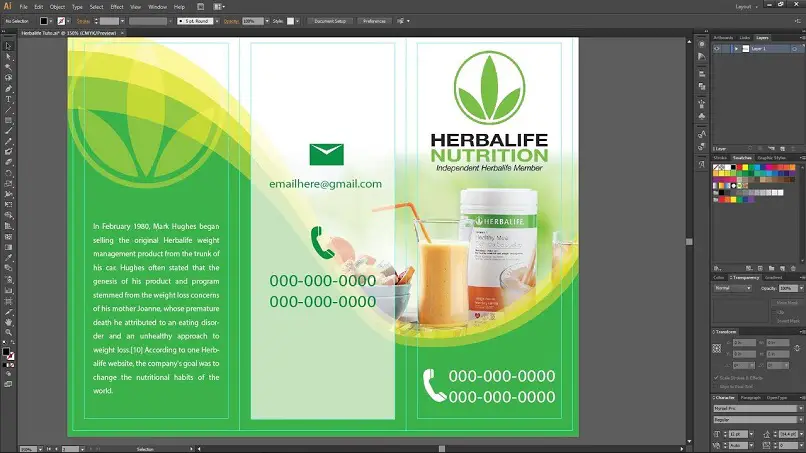Select the Type tool
Image resolution: width=806 pixels, height=453 pixels.
pyautogui.click(x=8, y=99)
